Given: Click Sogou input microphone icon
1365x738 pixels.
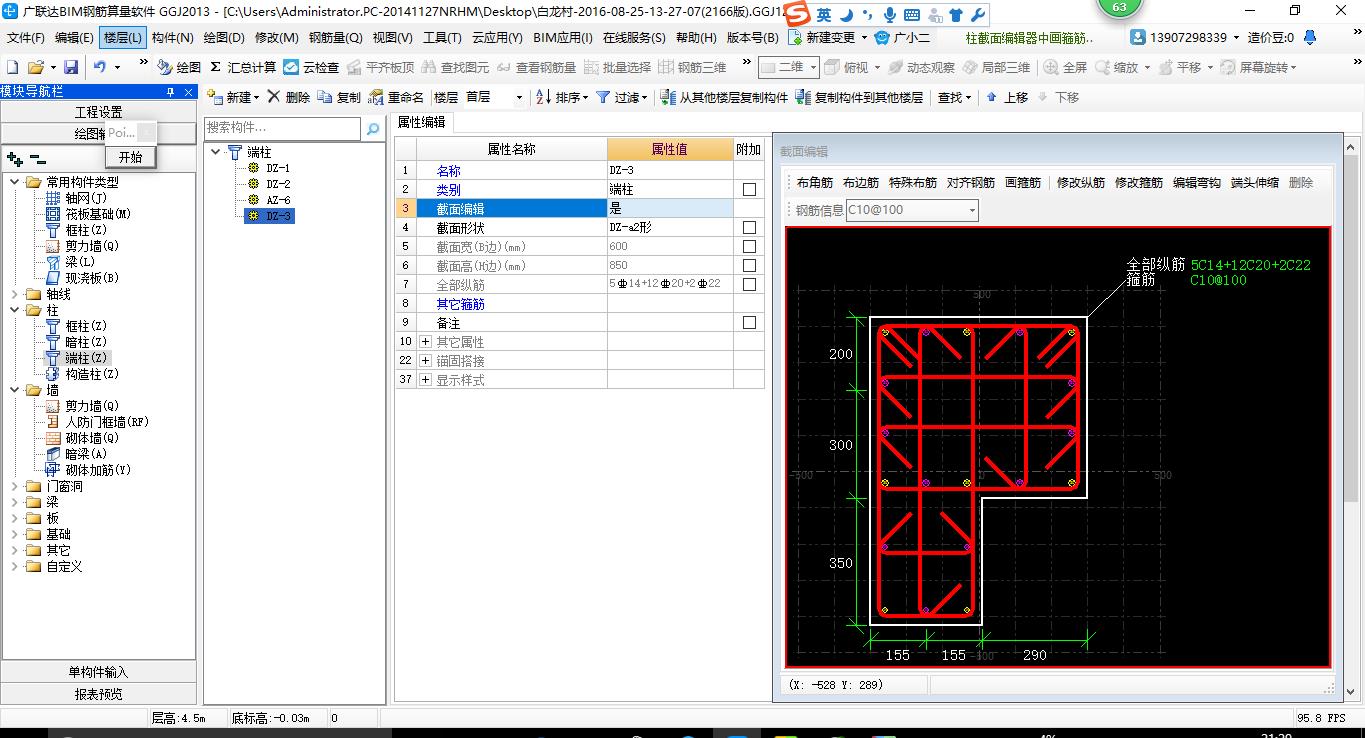Looking at the screenshot, I should pos(889,15).
